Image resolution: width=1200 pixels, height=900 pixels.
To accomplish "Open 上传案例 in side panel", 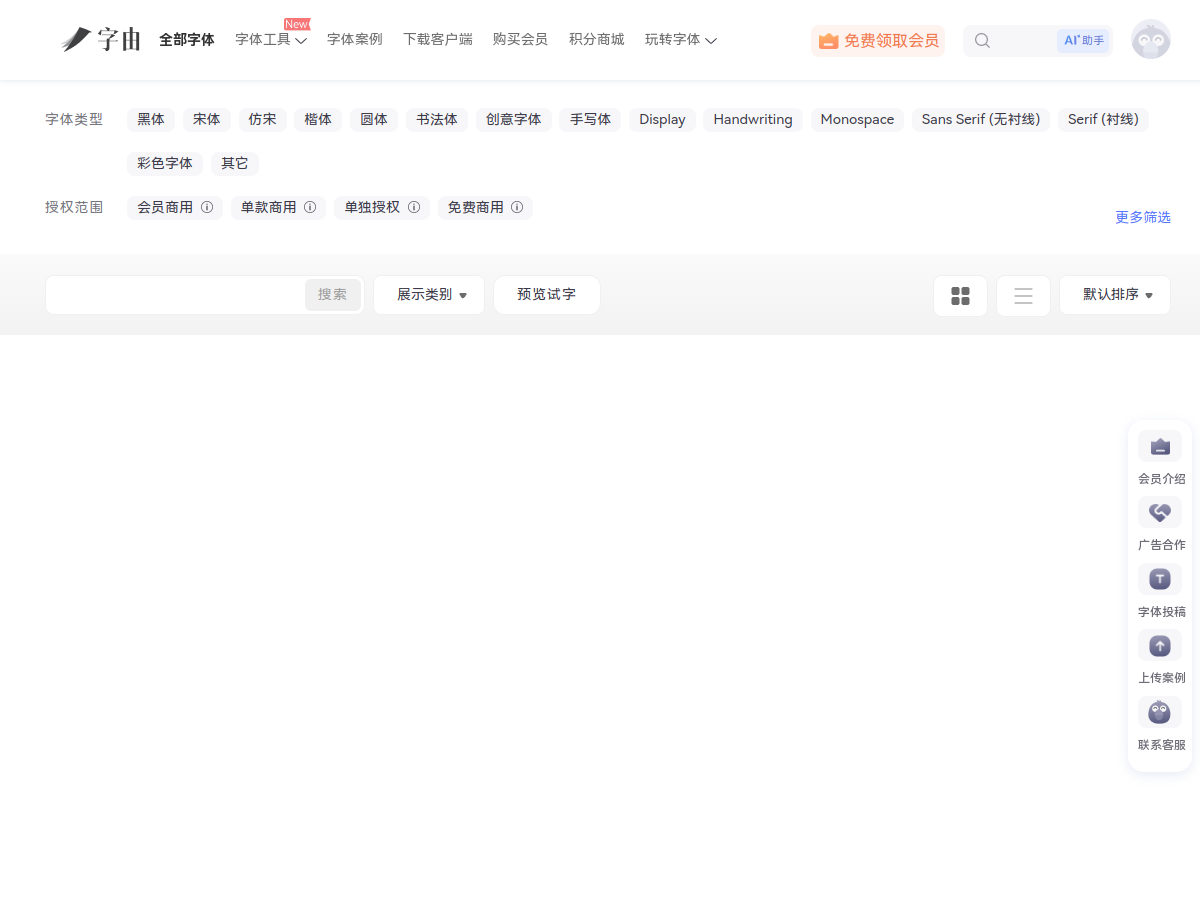I will [x=1160, y=656].
